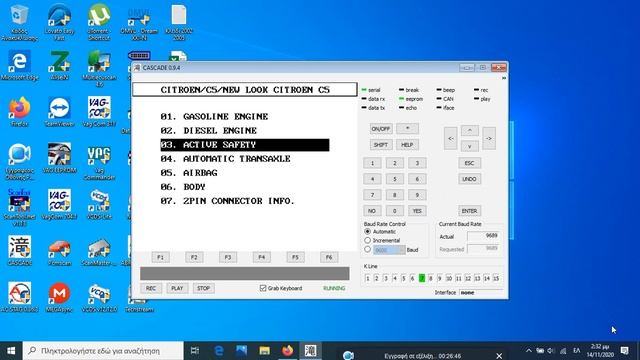Launch MEGAsync desktop shortcut
Viewport: 640px width, 360px height.
tap(59, 297)
